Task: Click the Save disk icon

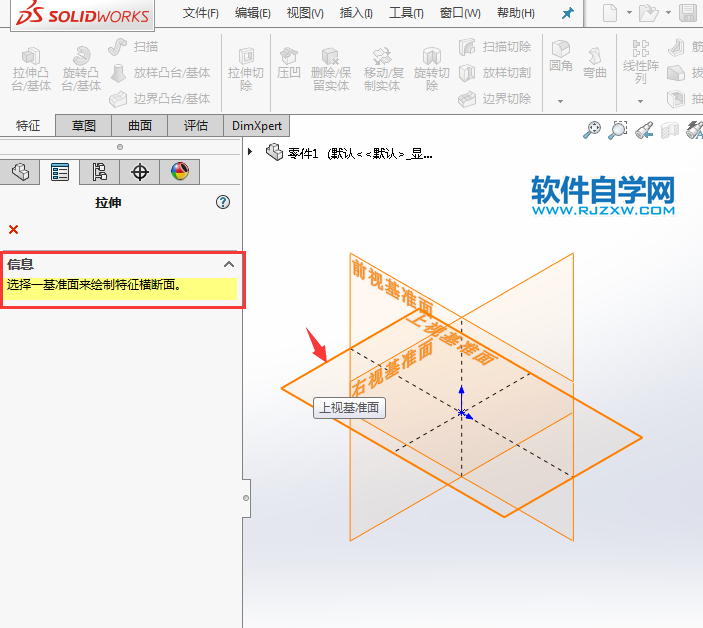Action: click(x=688, y=13)
